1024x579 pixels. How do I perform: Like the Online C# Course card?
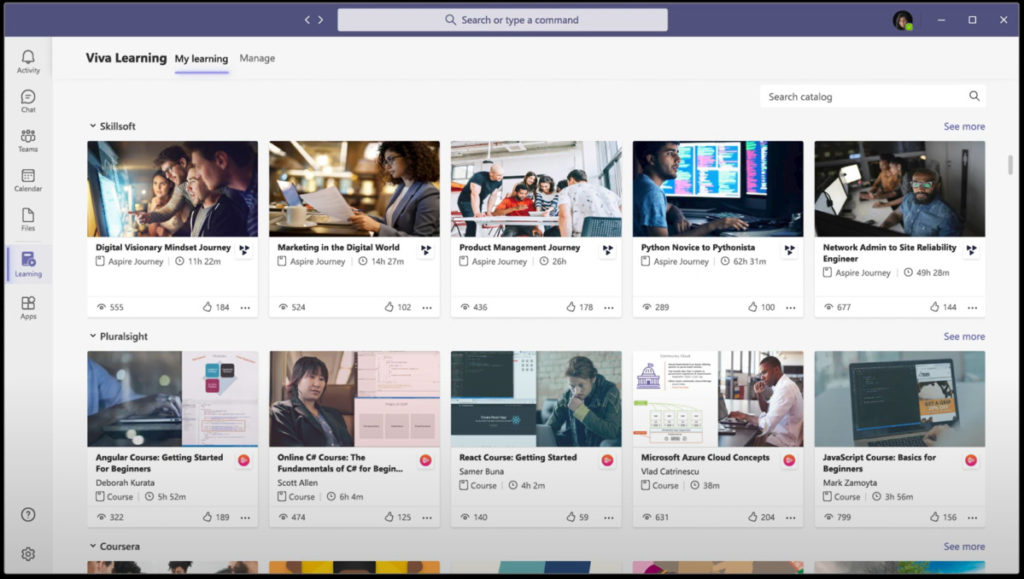(389, 517)
